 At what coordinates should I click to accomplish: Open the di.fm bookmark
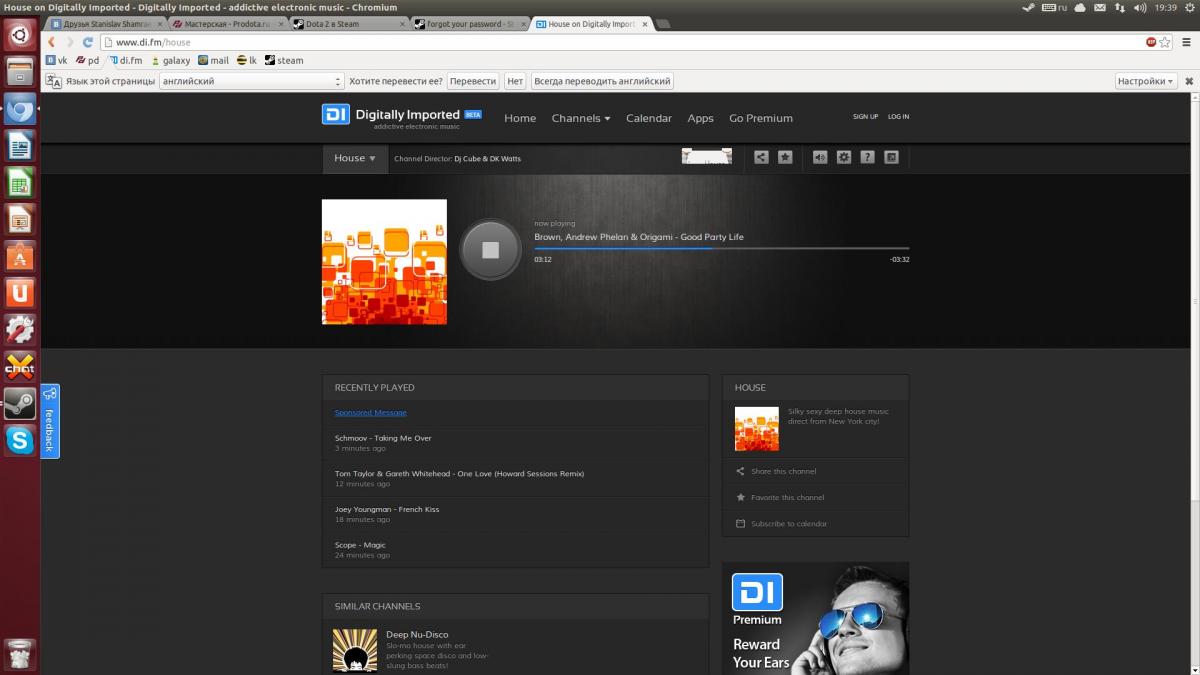(x=126, y=60)
